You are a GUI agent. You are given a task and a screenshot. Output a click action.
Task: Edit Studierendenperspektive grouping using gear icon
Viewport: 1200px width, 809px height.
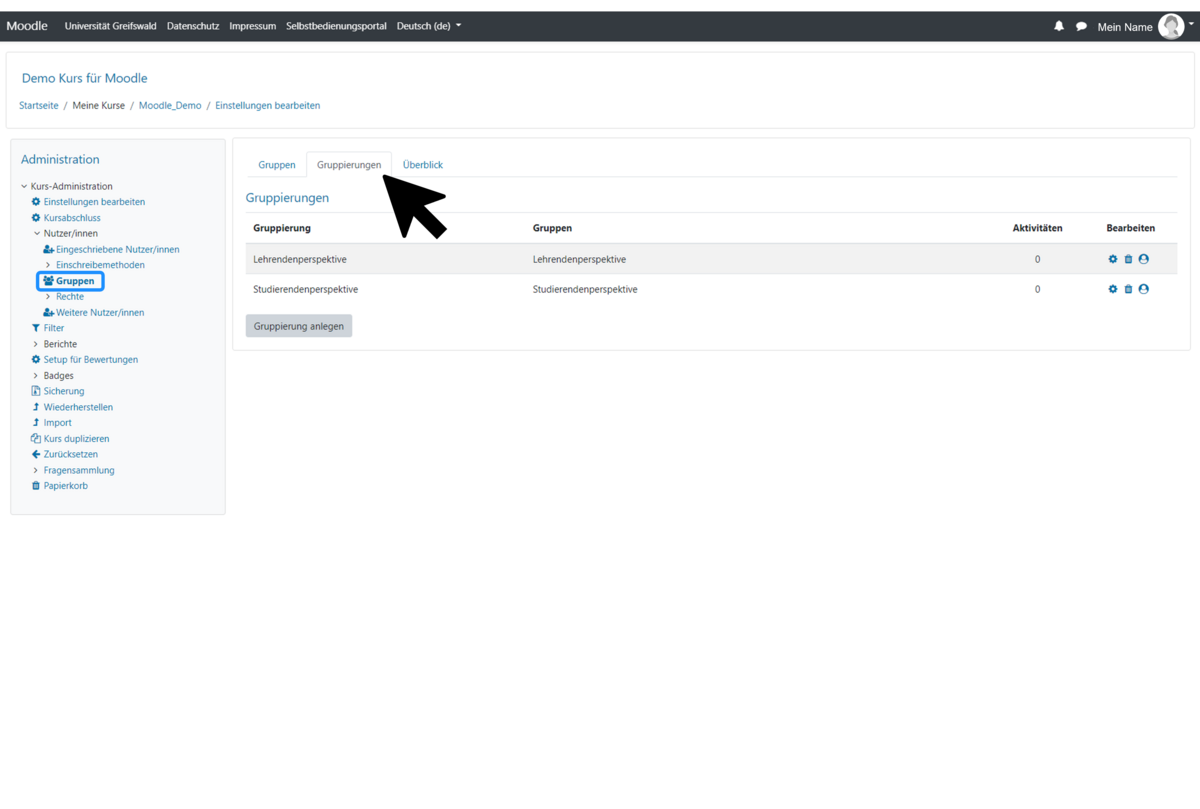click(1112, 289)
